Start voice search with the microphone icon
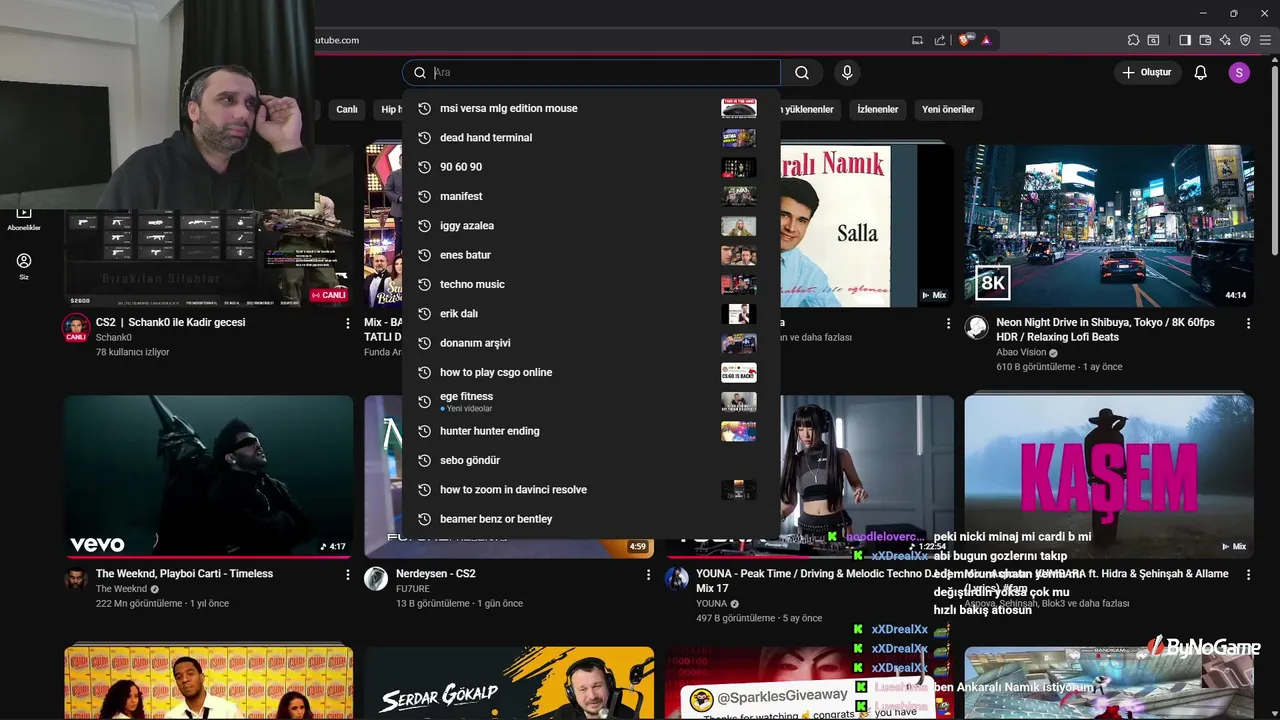This screenshot has height=720, width=1280. pyautogui.click(x=847, y=72)
